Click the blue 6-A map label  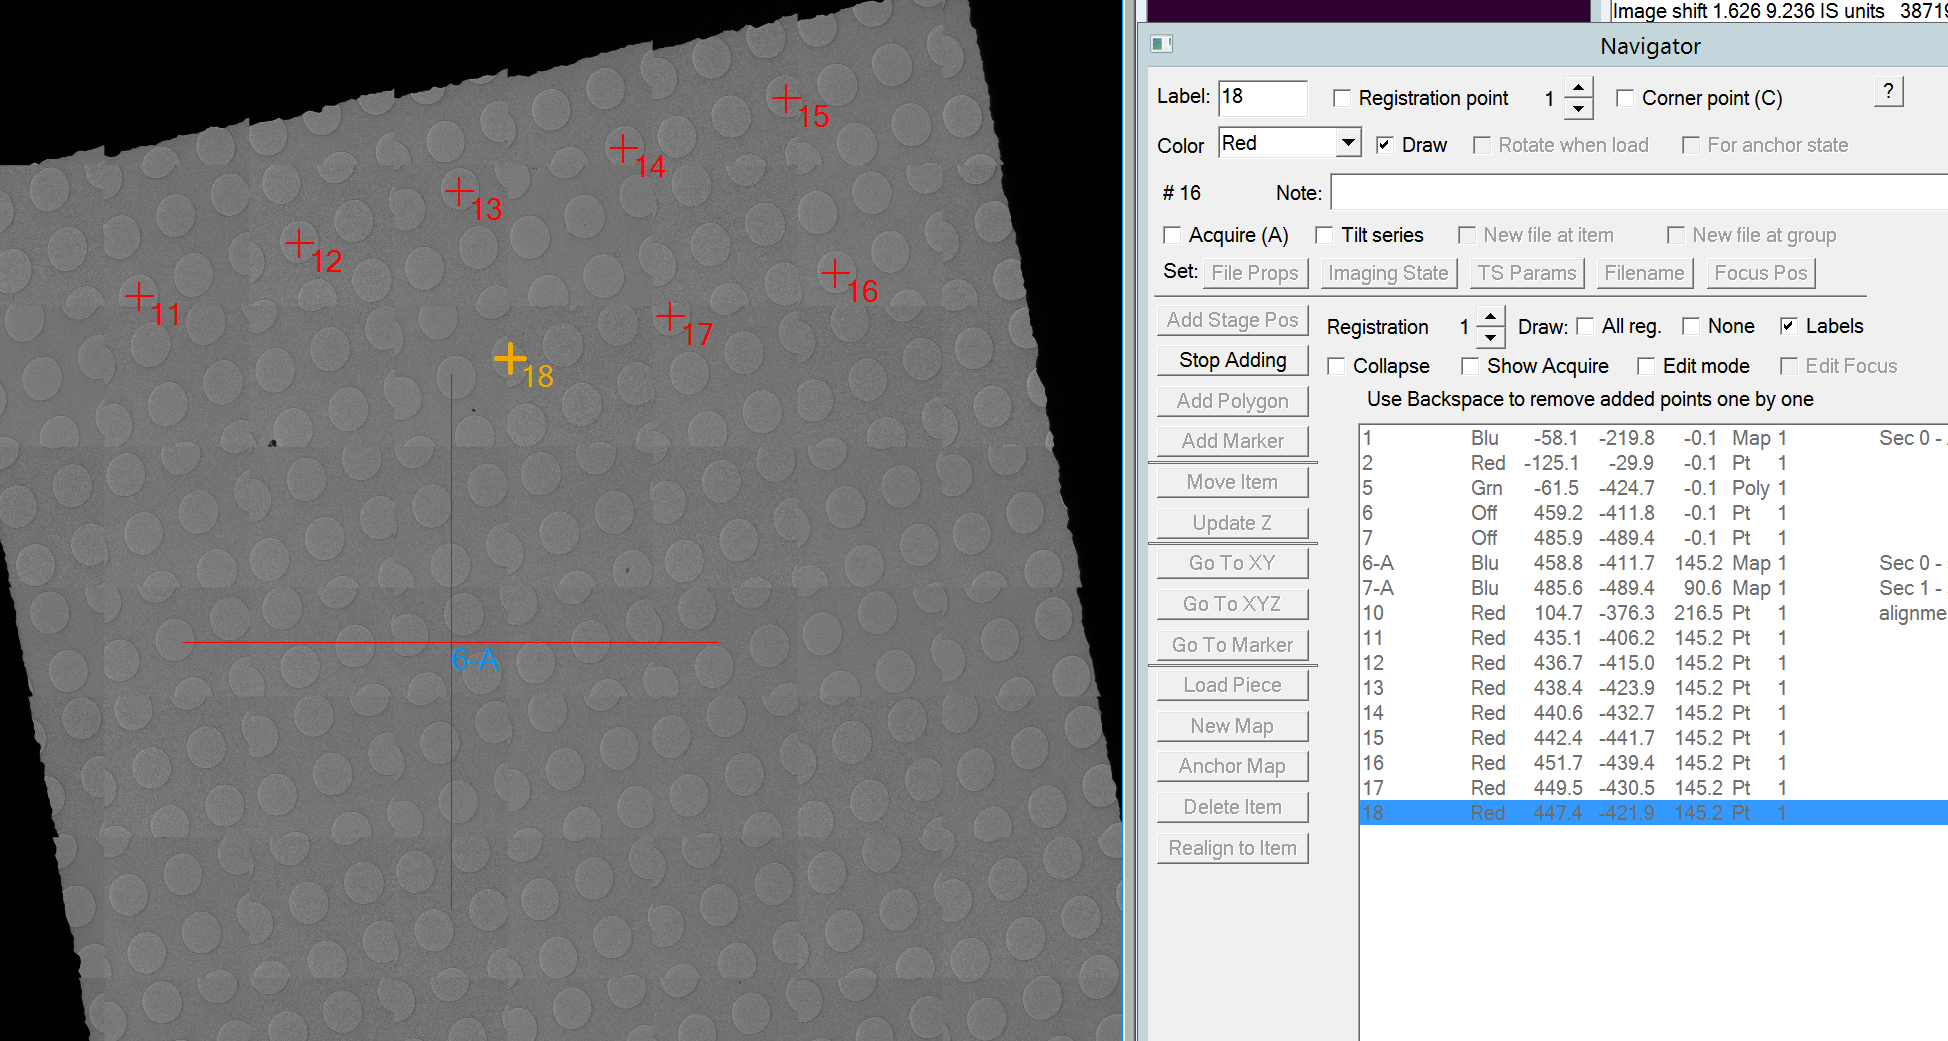474,660
